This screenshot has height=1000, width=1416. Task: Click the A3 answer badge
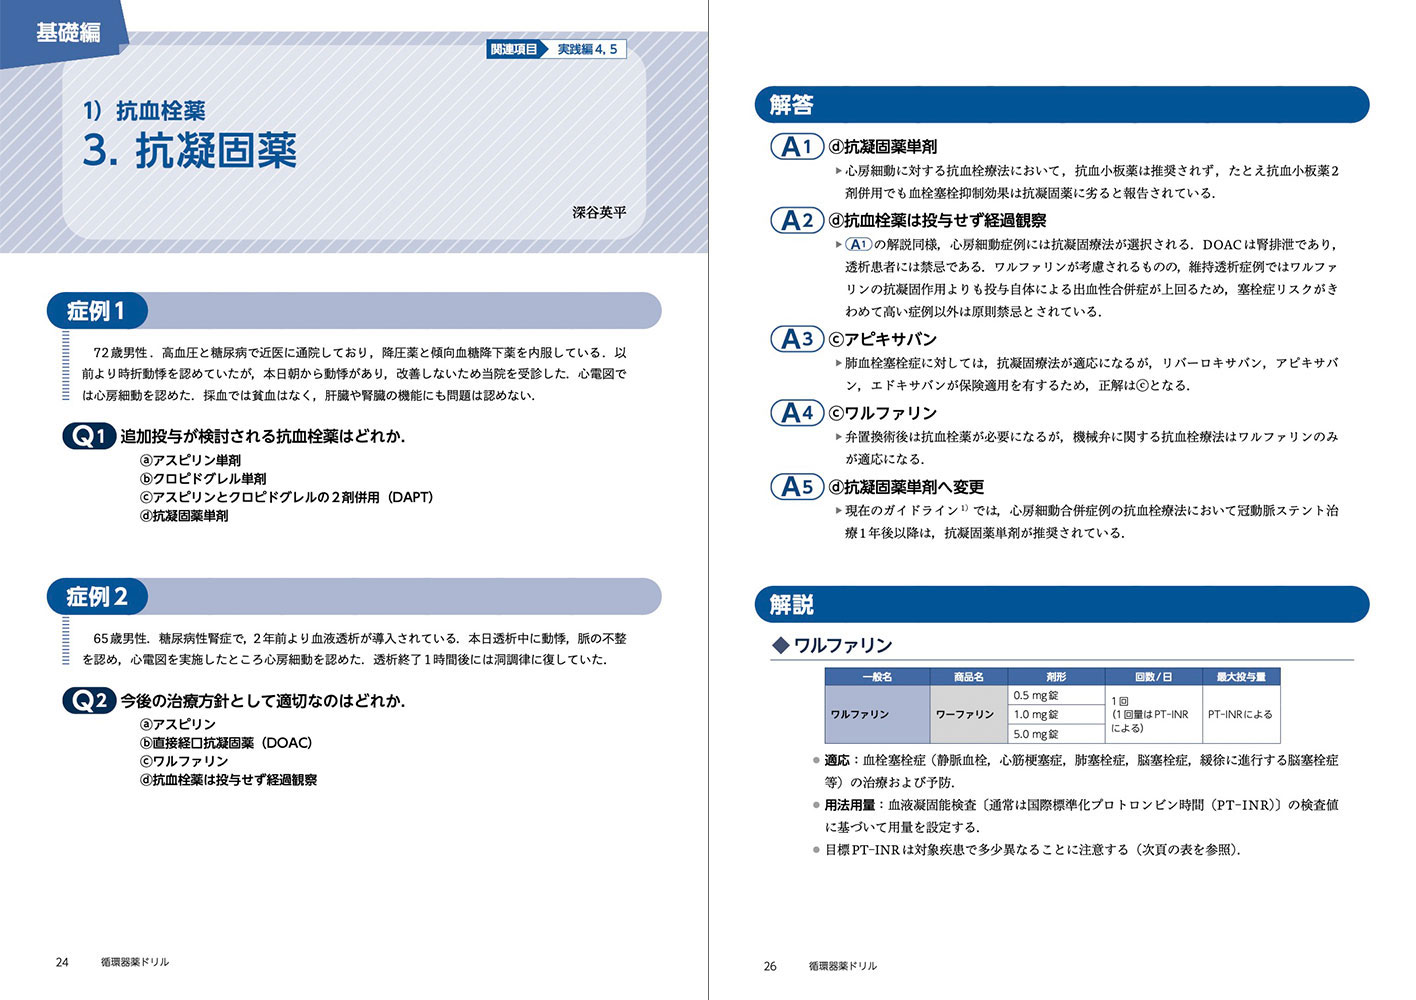[x=796, y=339]
